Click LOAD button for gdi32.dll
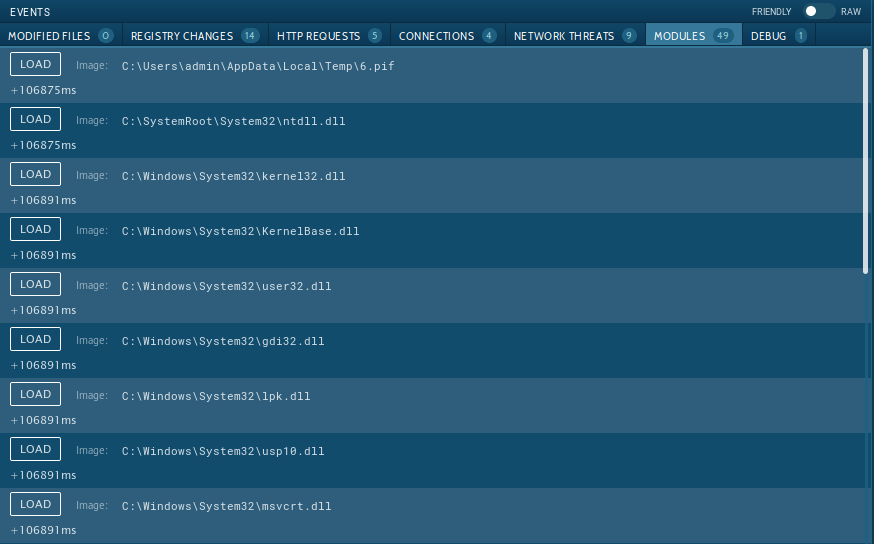Viewport: 874px width, 544px height. pyautogui.click(x=35, y=339)
